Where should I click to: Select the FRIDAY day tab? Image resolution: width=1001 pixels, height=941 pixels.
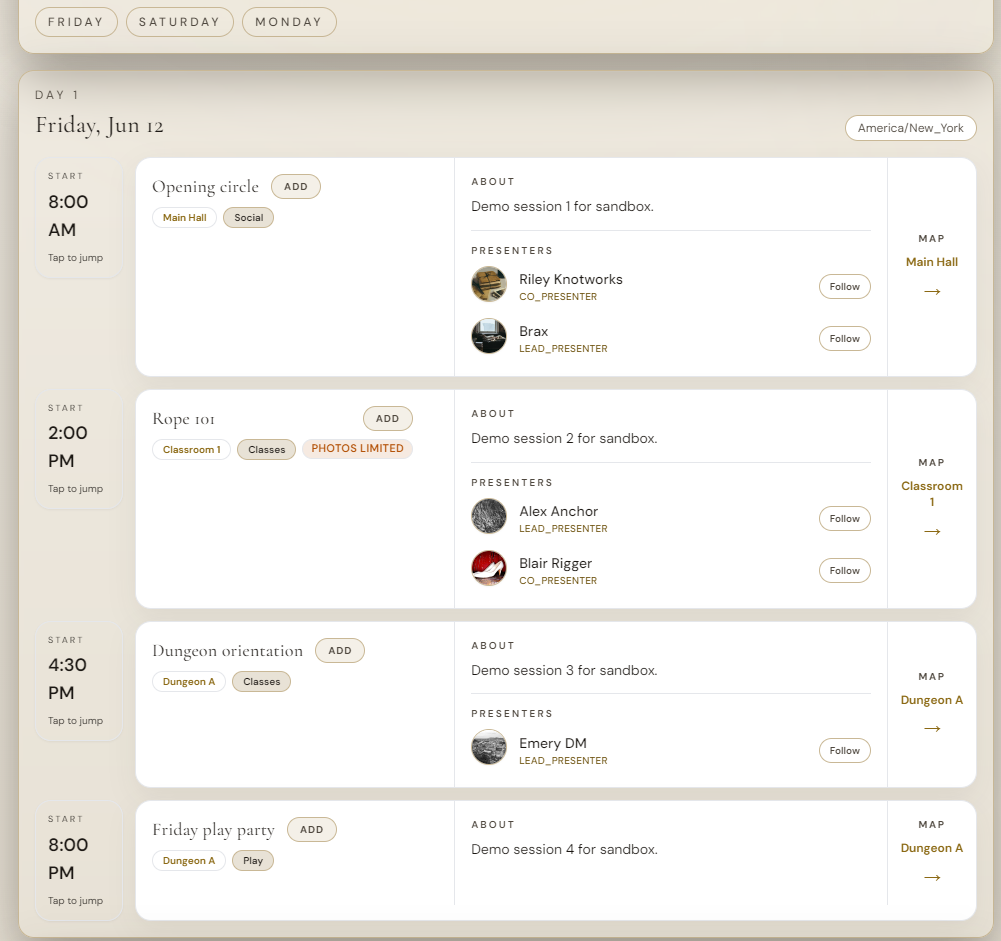[x=76, y=22]
